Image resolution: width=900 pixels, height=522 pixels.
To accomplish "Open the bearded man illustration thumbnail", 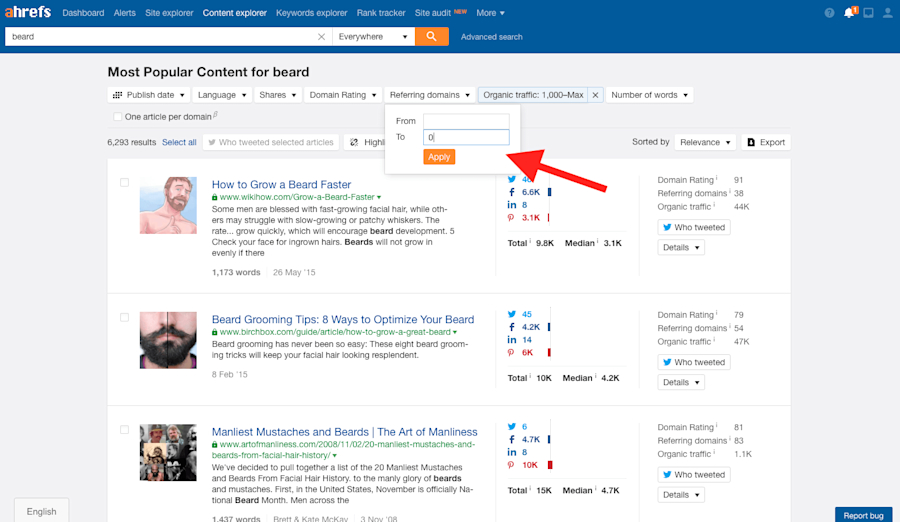I will tap(168, 205).
